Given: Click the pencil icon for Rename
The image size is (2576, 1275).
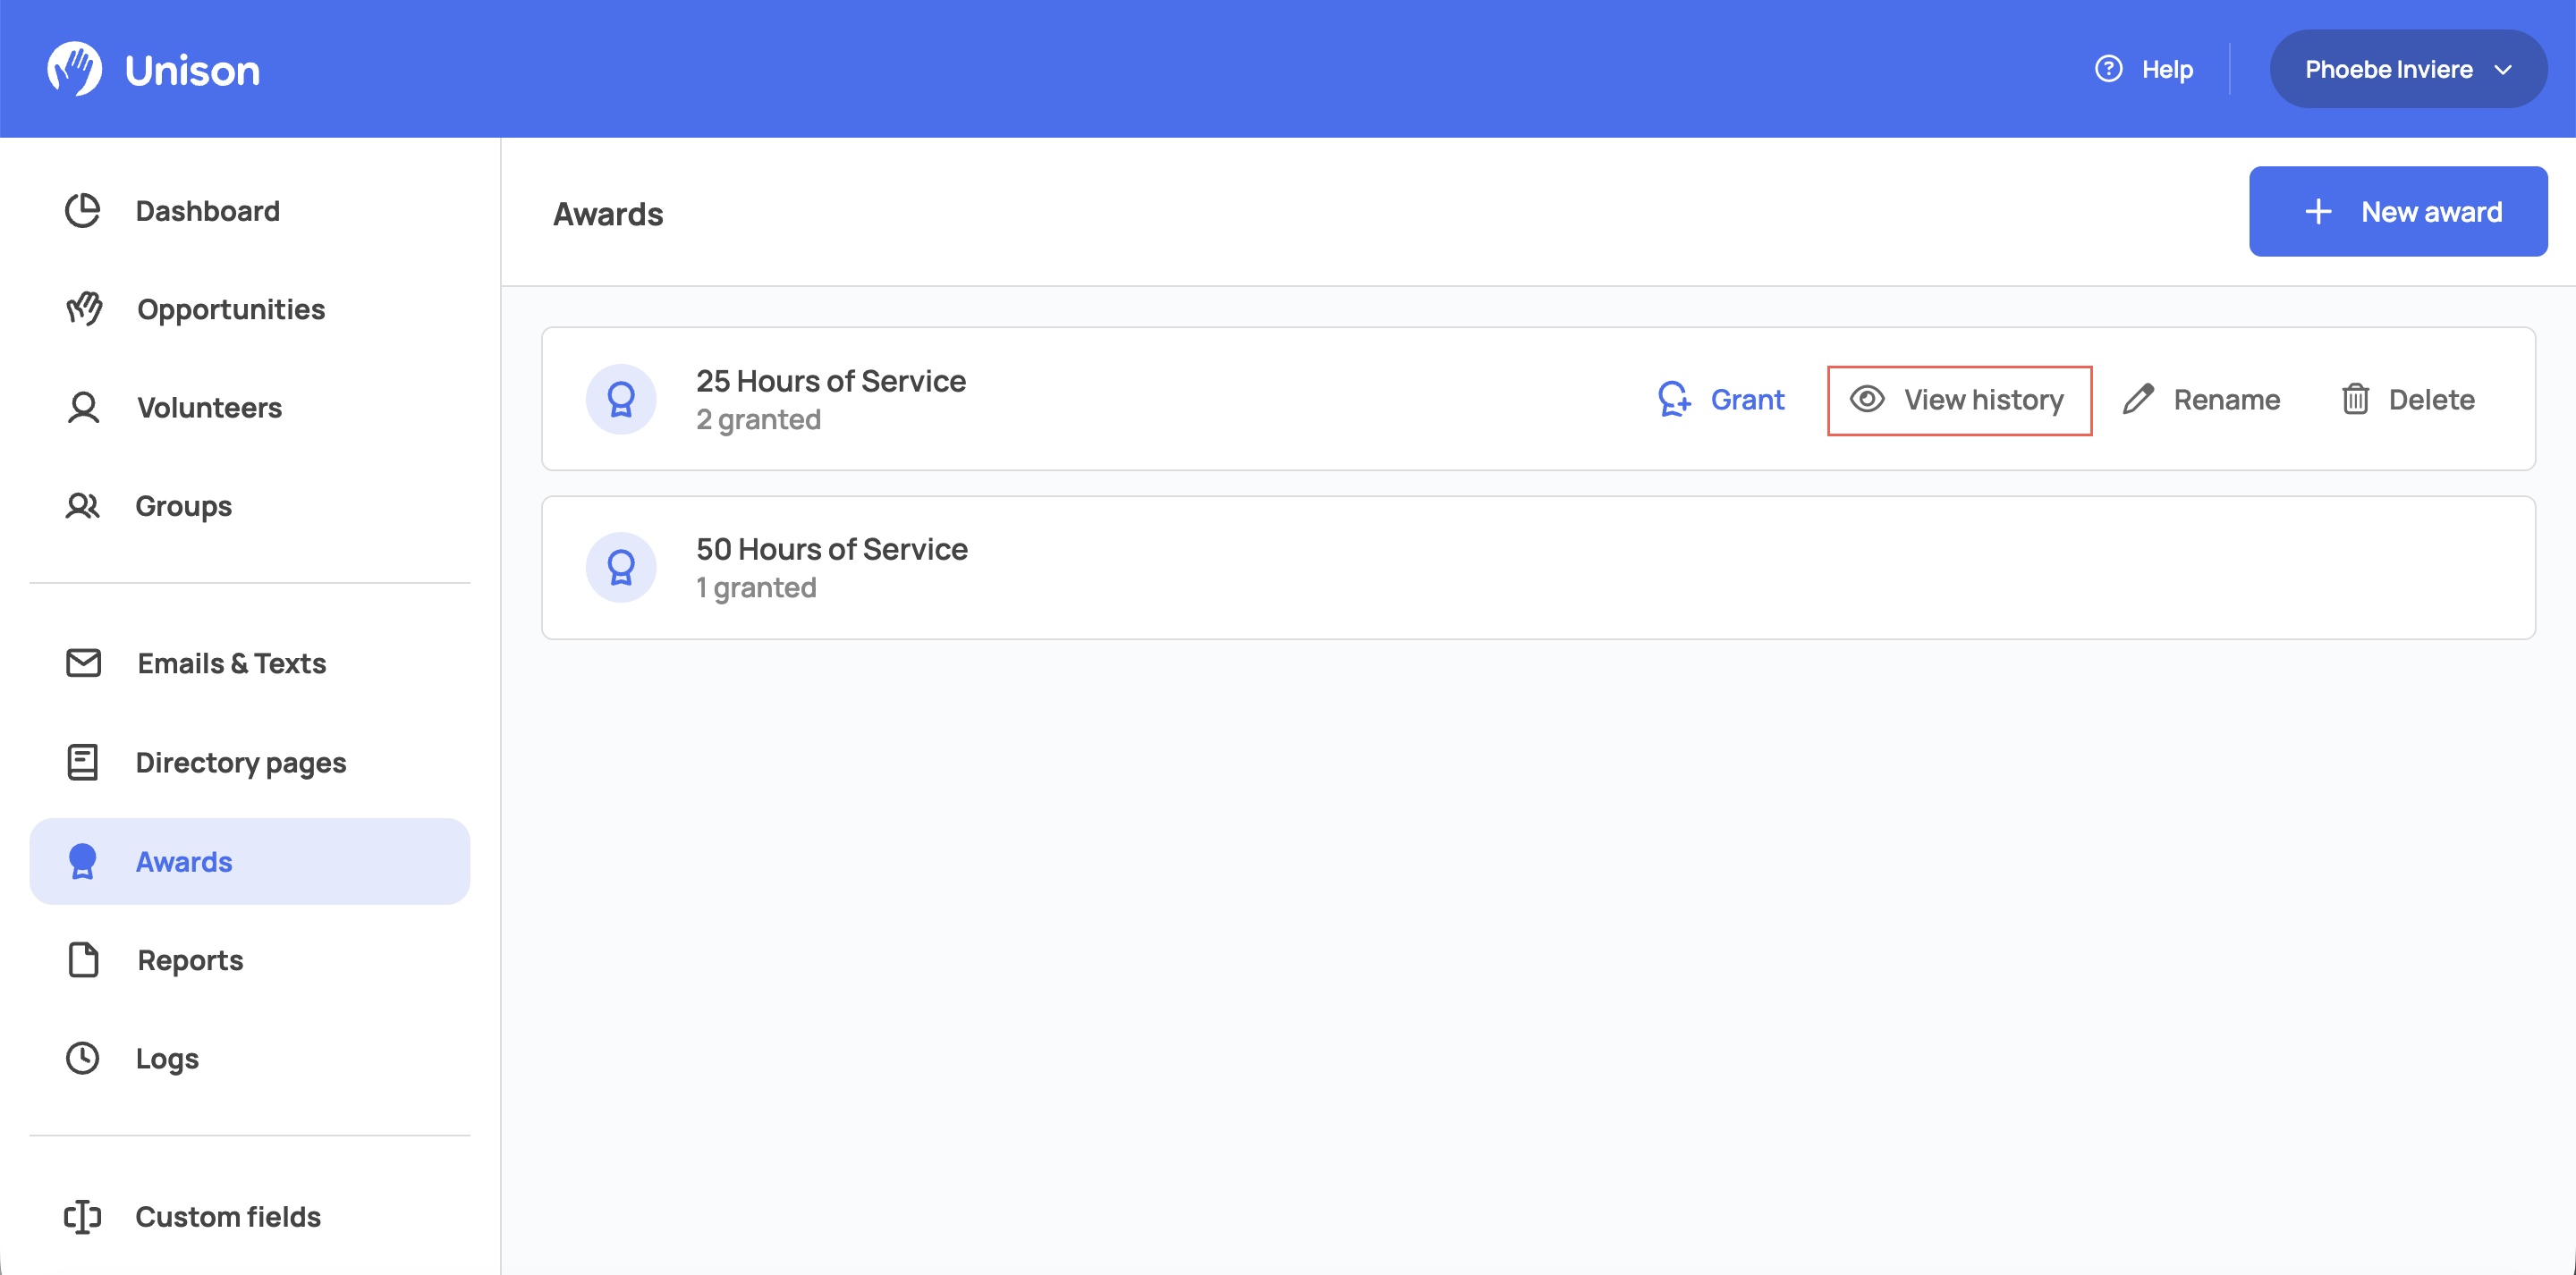Looking at the screenshot, I should coord(2138,399).
